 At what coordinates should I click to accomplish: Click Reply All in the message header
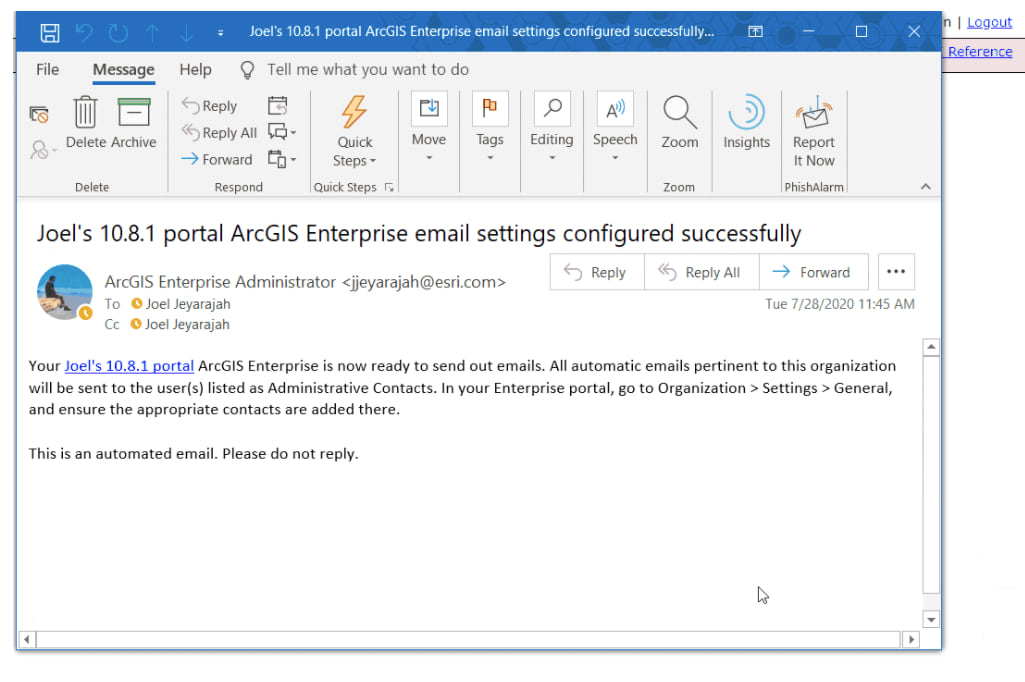click(x=701, y=272)
